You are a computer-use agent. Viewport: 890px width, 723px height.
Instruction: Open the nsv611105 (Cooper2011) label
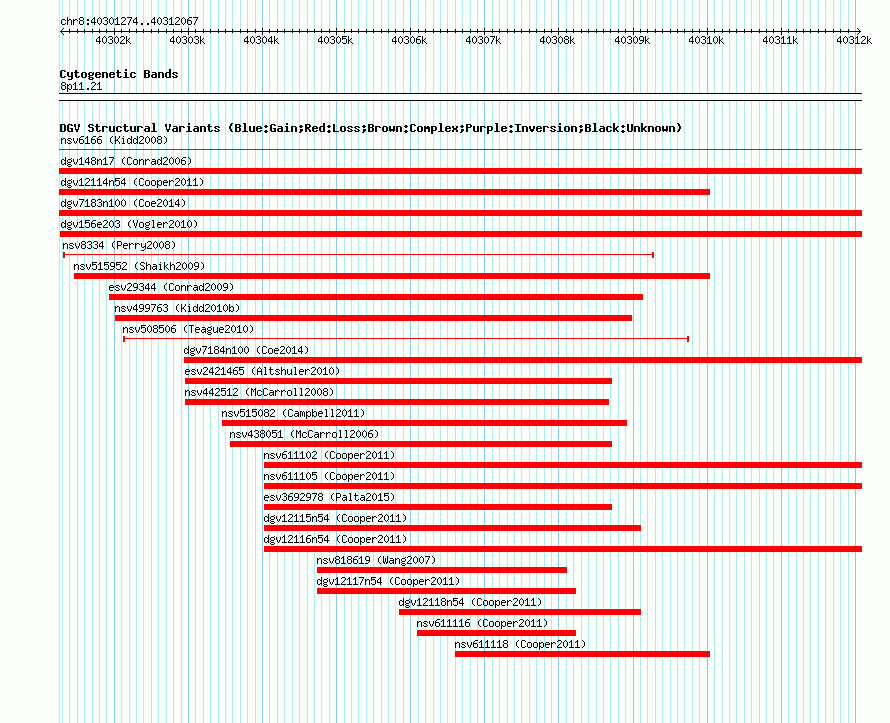329,476
